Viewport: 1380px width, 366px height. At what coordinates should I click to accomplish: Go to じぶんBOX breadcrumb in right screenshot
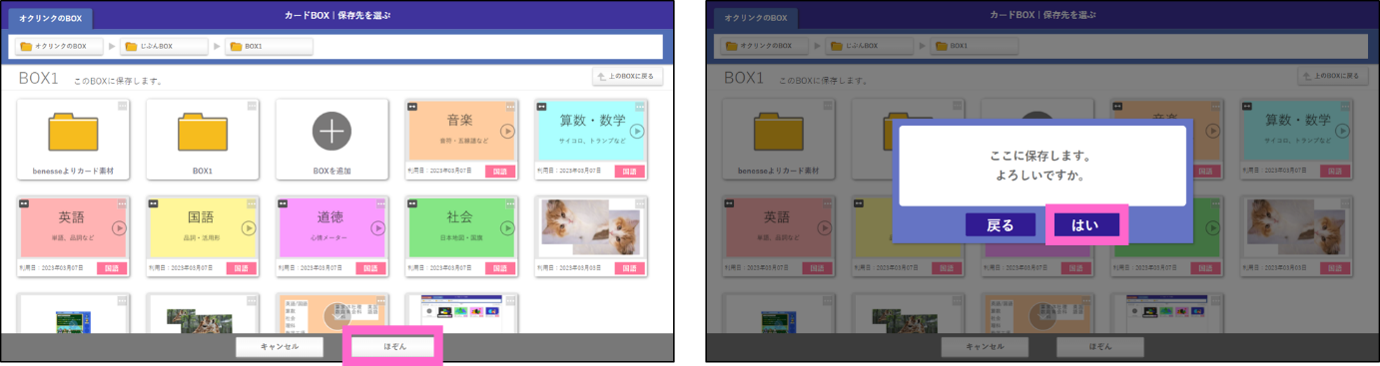[870, 46]
